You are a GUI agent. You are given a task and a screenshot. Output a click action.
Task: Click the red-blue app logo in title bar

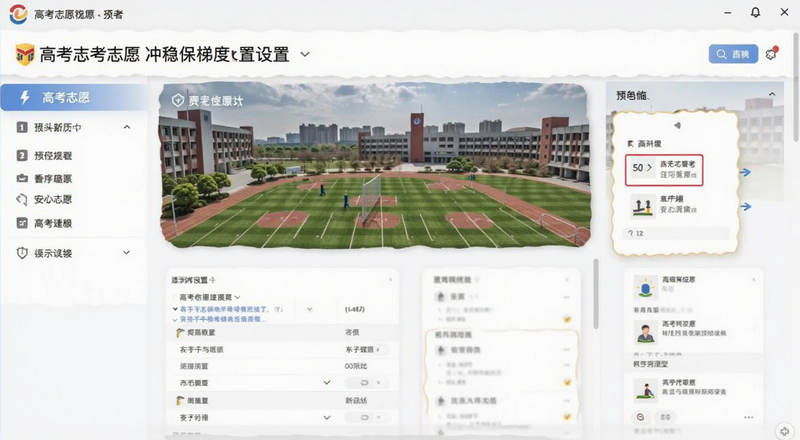coord(18,13)
